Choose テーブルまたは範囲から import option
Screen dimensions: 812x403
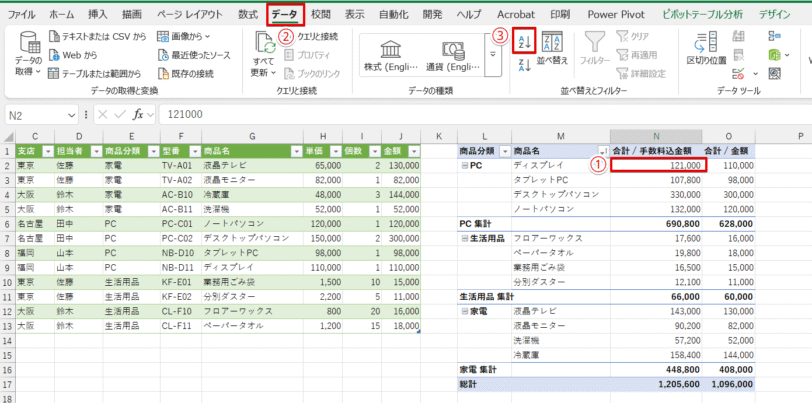[x=94, y=74]
